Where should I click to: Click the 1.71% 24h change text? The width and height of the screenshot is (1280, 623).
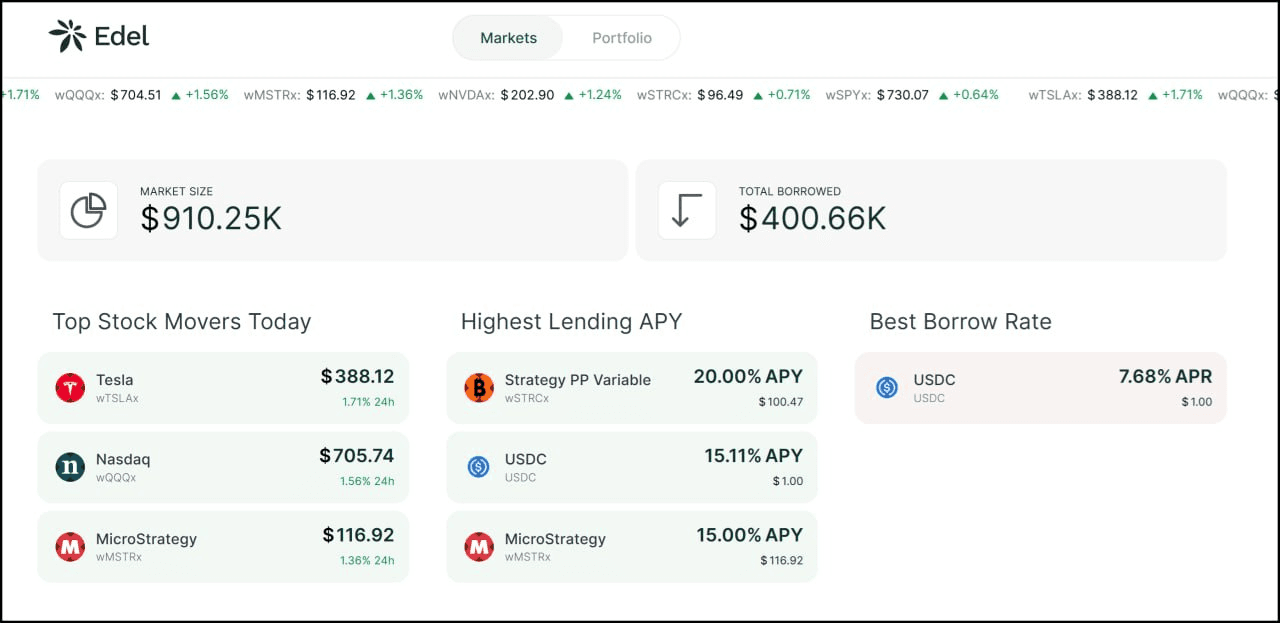point(368,402)
